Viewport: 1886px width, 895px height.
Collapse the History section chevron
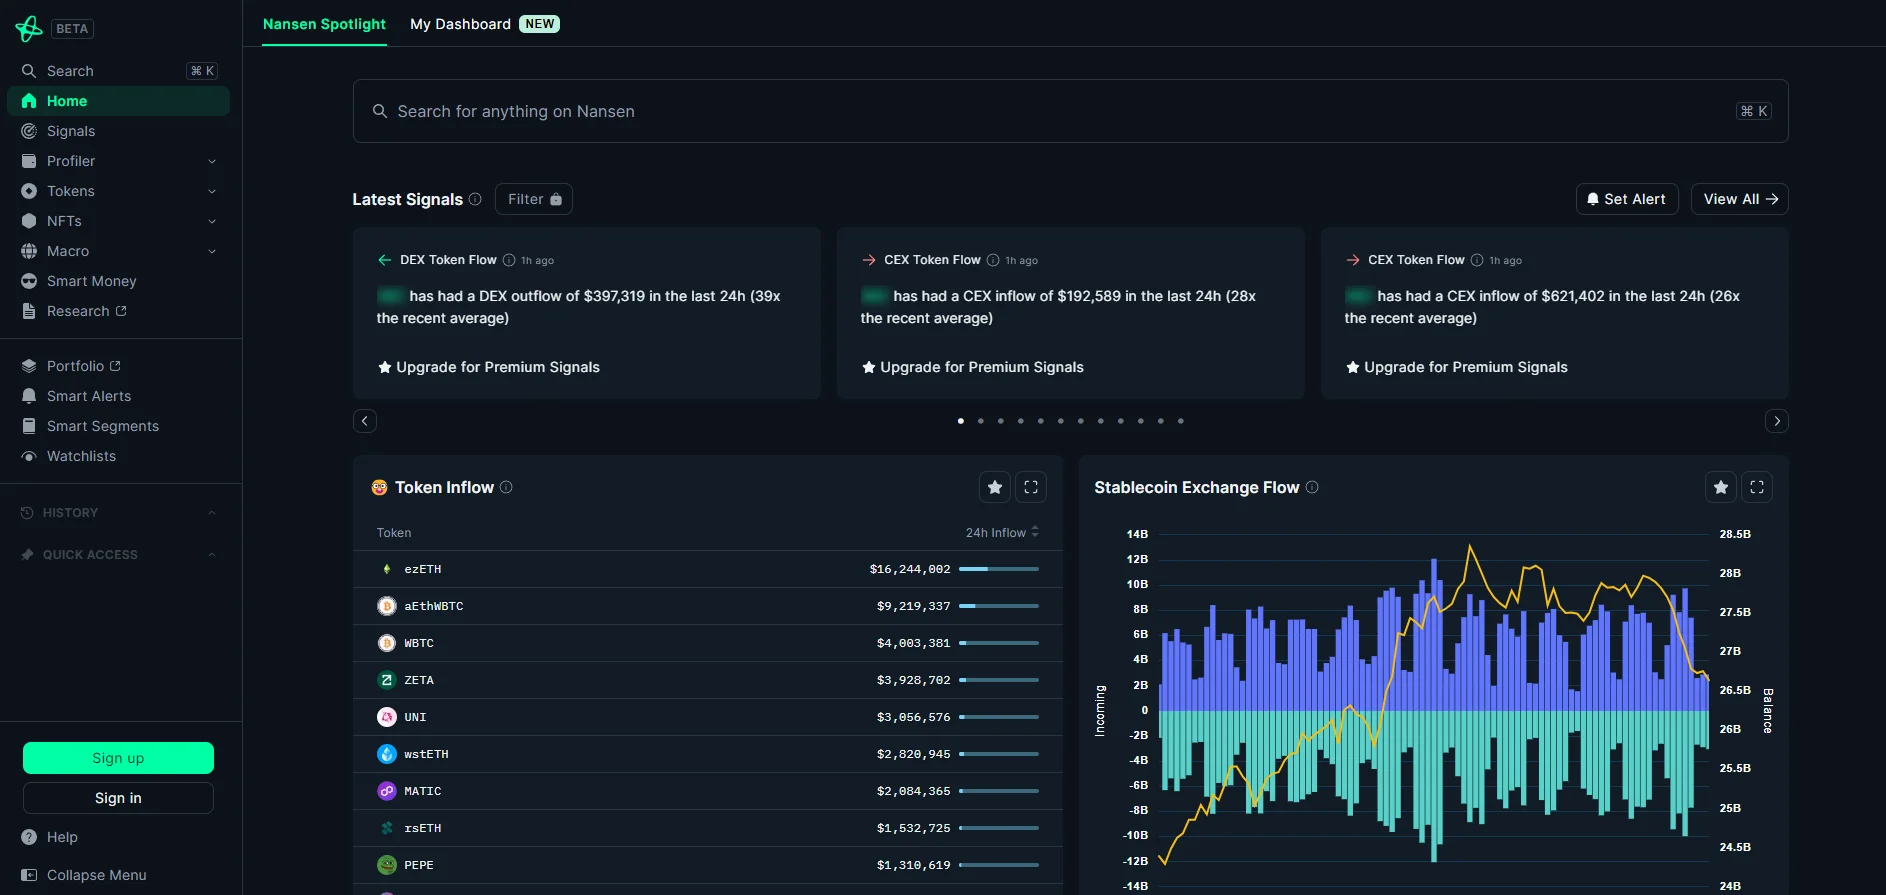(212, 513)
